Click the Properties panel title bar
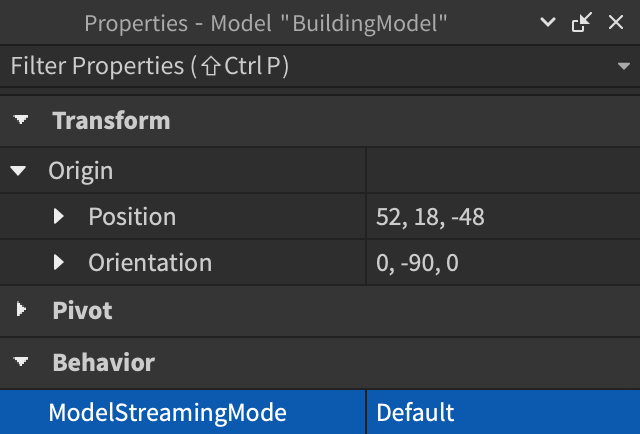The image size is (640, 434). pyautogui.click(x=265, y=23)
